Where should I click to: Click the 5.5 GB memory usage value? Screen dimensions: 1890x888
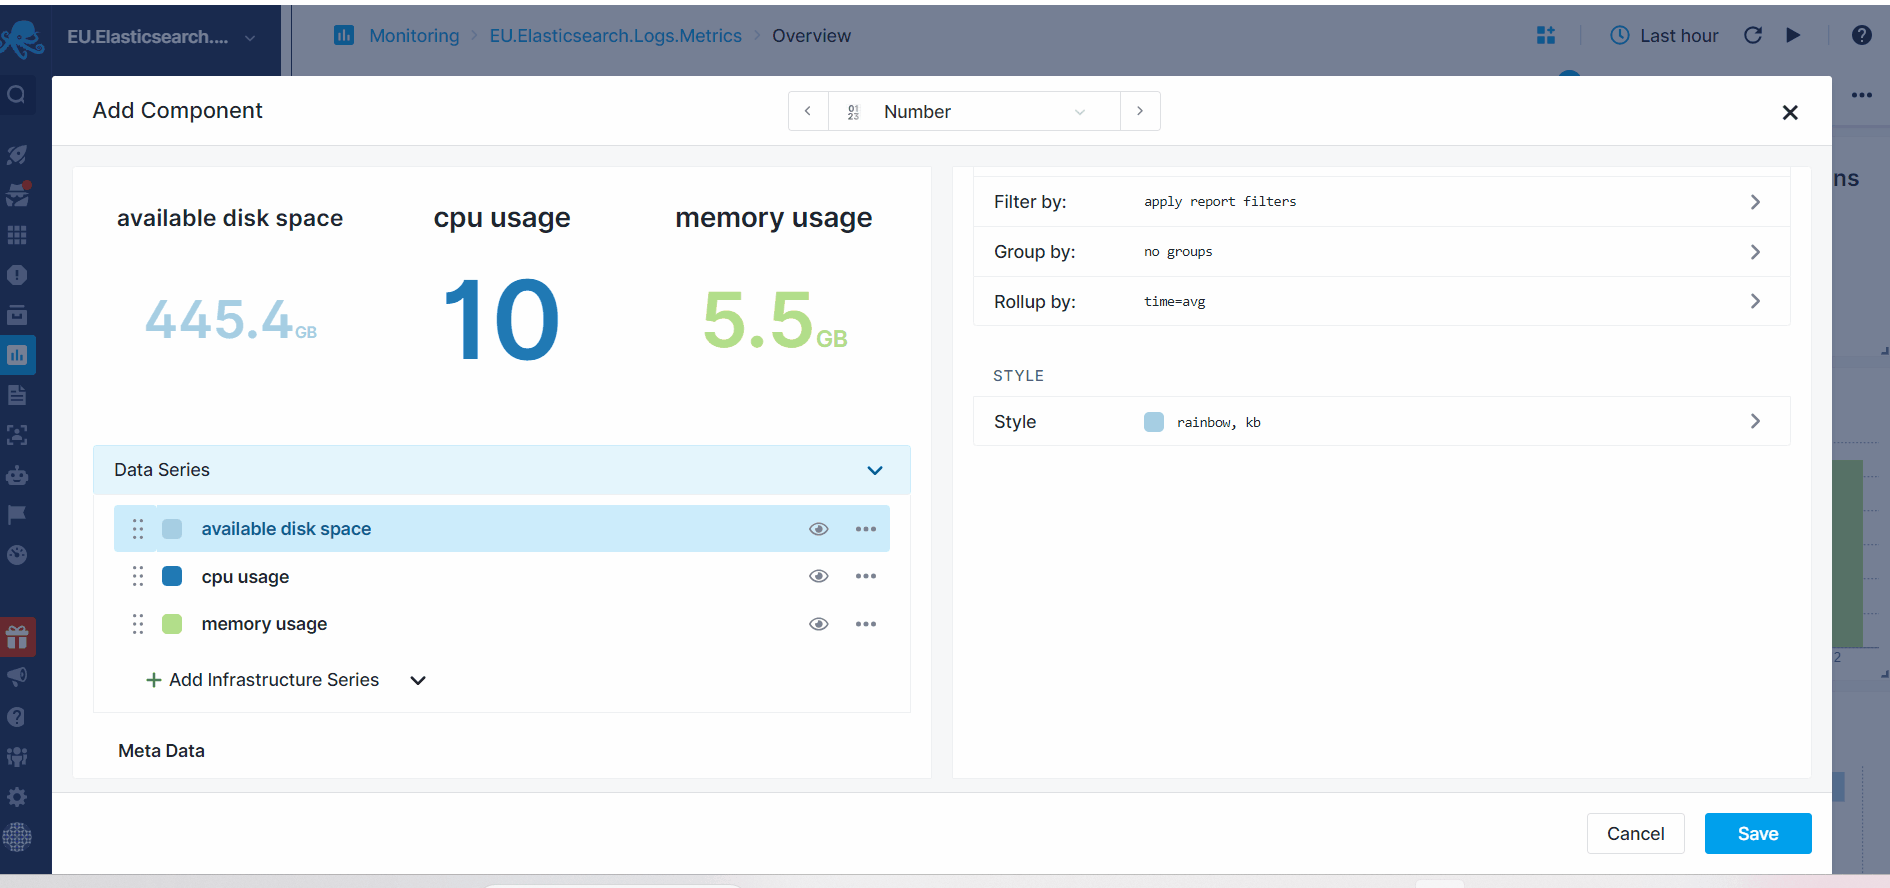(775, 320)
